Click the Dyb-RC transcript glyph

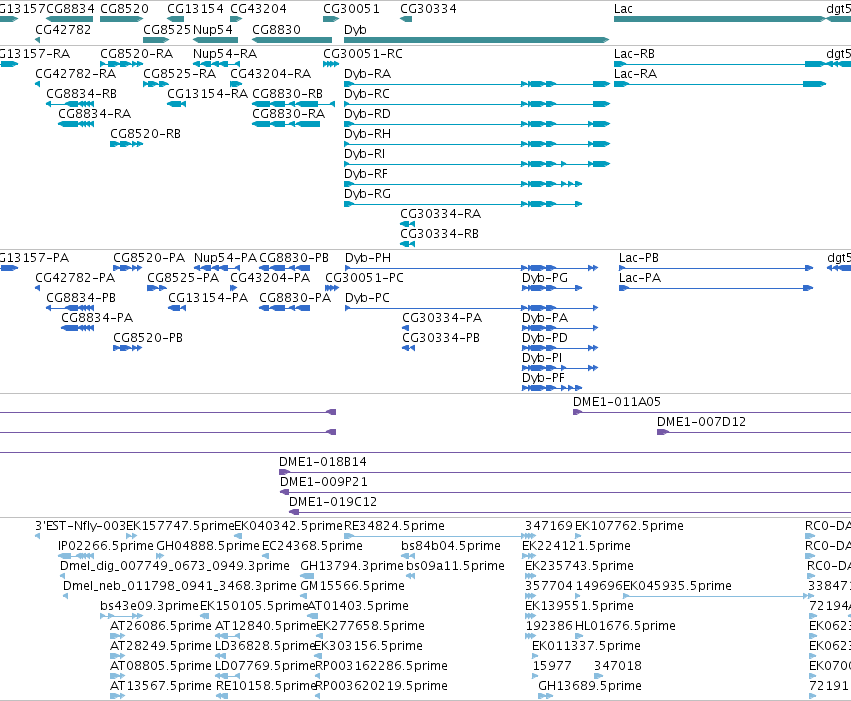point(477,104)
